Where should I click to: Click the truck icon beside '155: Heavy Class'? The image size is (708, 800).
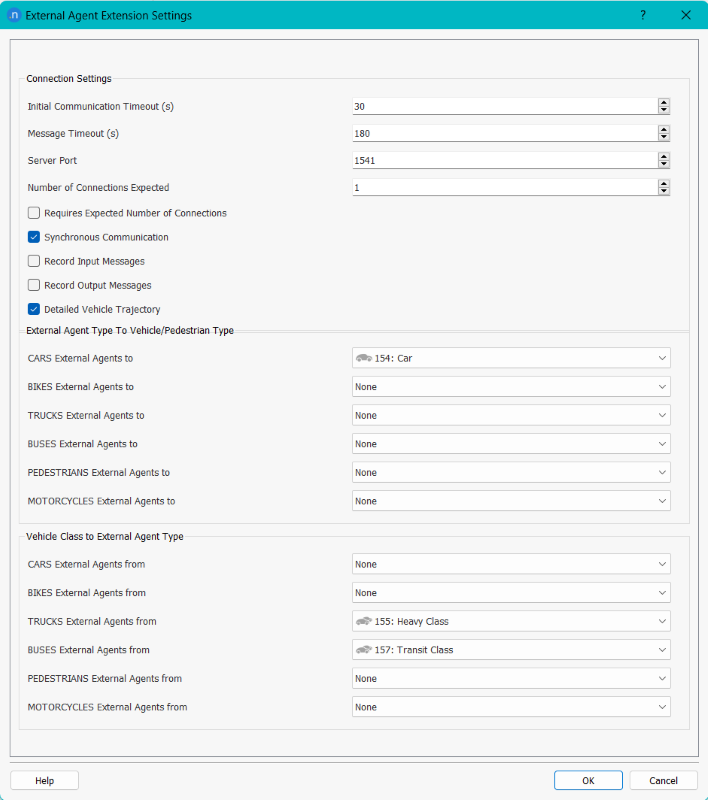[x=364, y=621]
